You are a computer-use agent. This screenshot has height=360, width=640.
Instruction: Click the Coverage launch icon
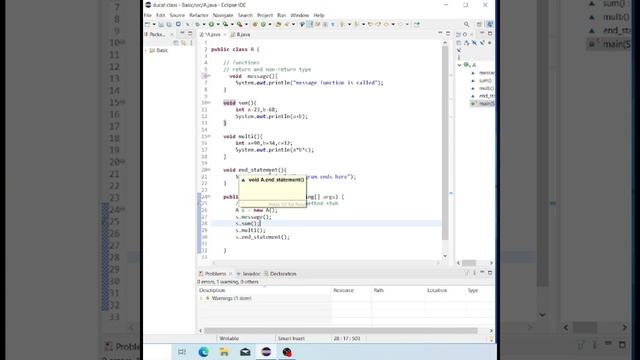click(225, 24)
